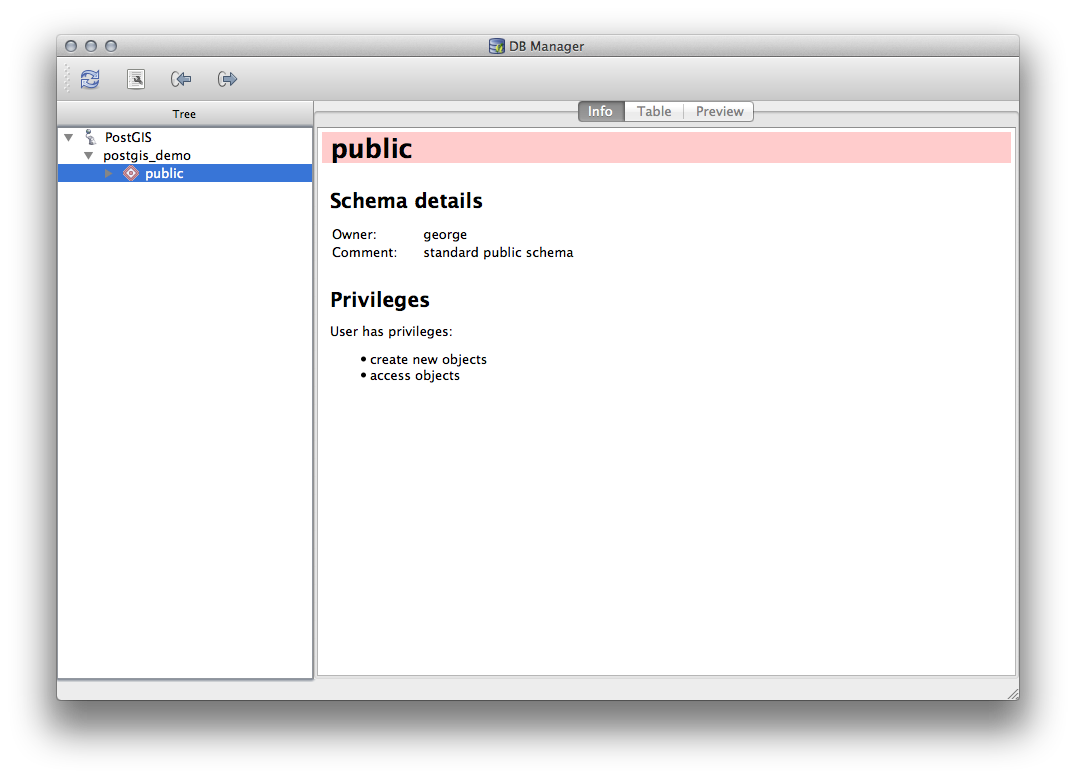
Task: Switch to the Preview tab
Action: point(718,111)
